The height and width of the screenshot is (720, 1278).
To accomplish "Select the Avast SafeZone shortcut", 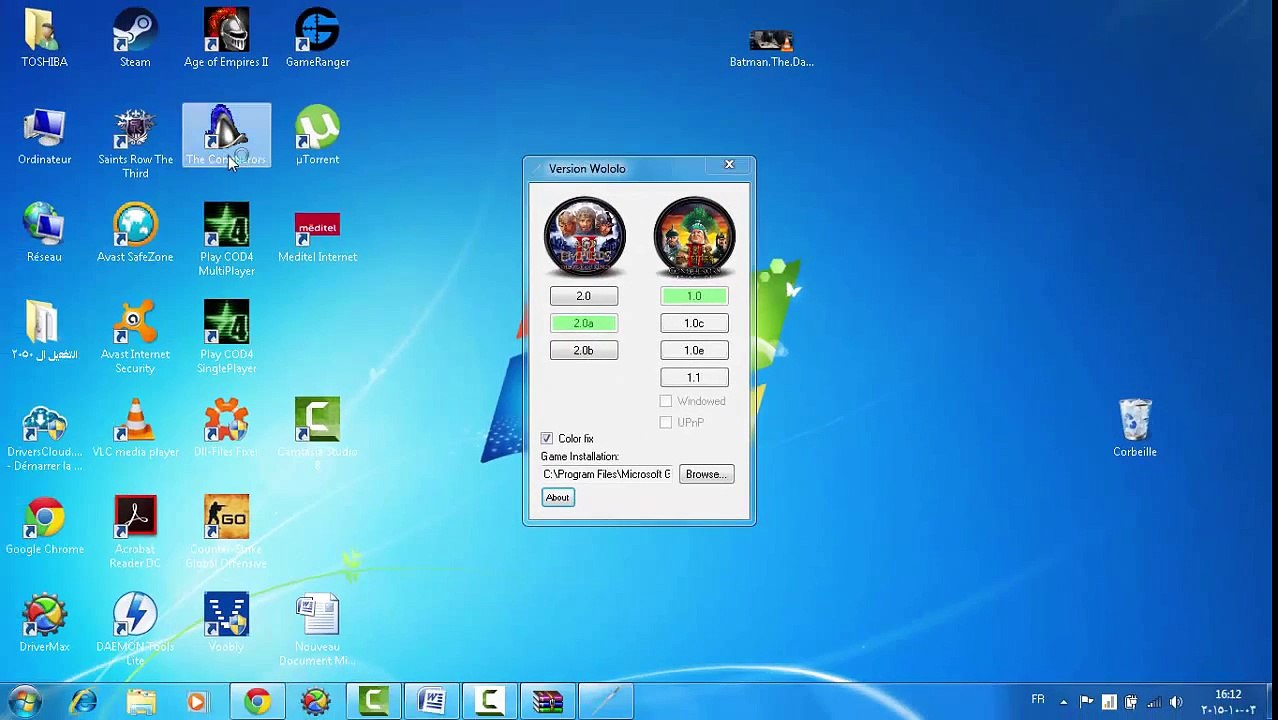I will click(x=135, y=233).
